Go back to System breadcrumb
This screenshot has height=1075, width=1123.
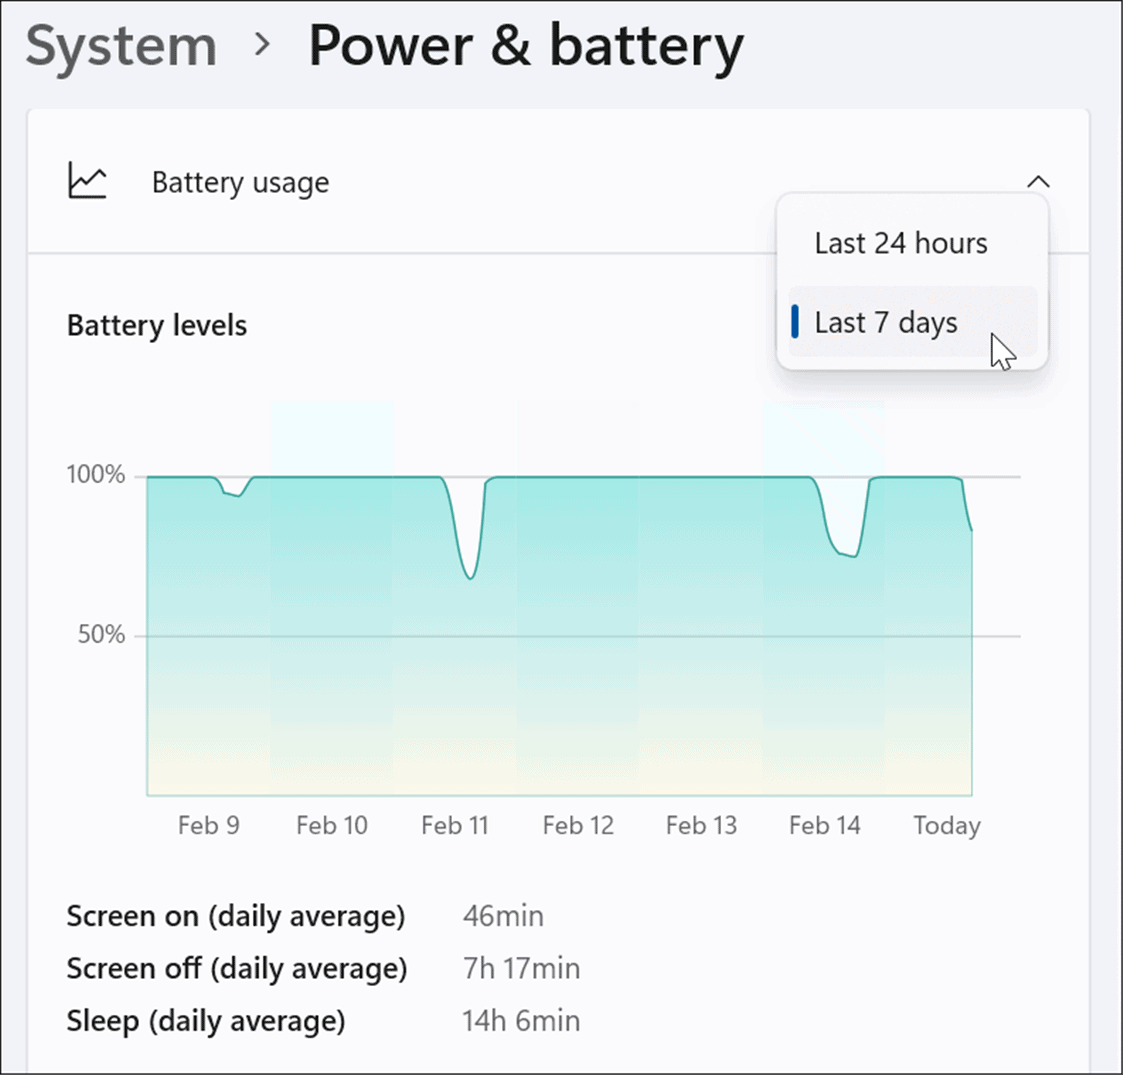click(121, 47)
